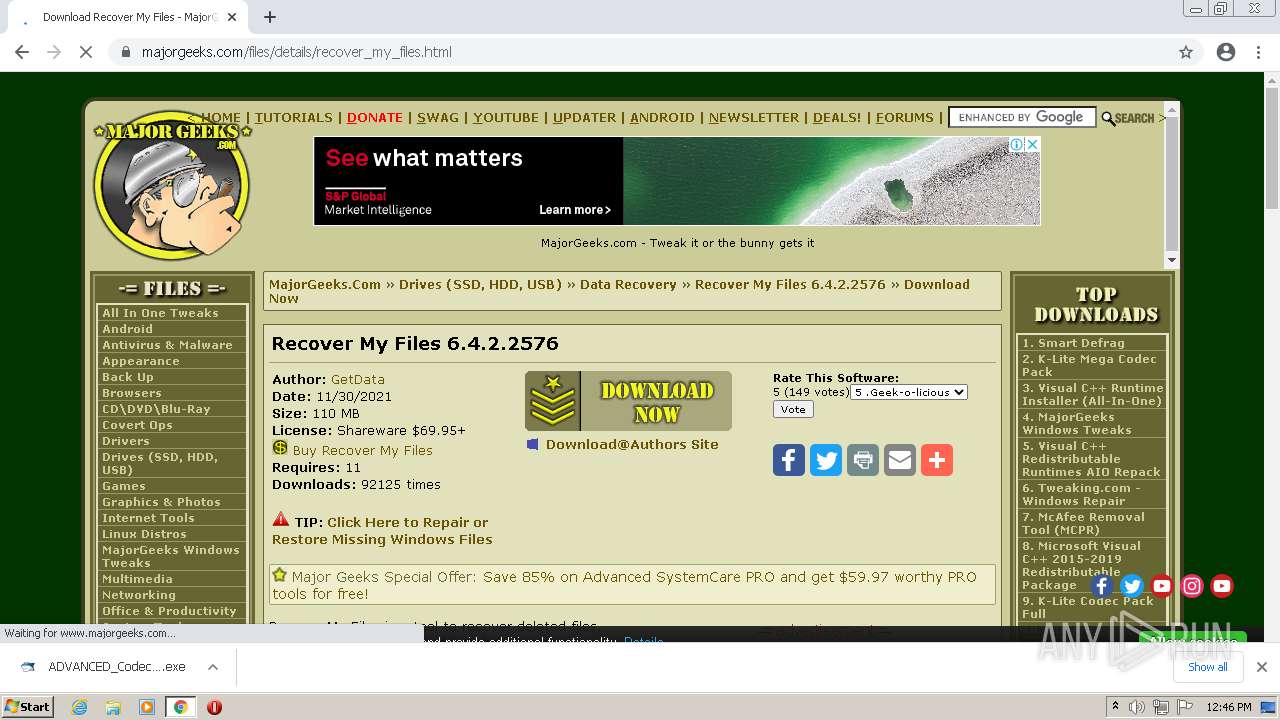Open the NEWSLETTER menu item
The image size is (1280, 720).
(754, 117)
